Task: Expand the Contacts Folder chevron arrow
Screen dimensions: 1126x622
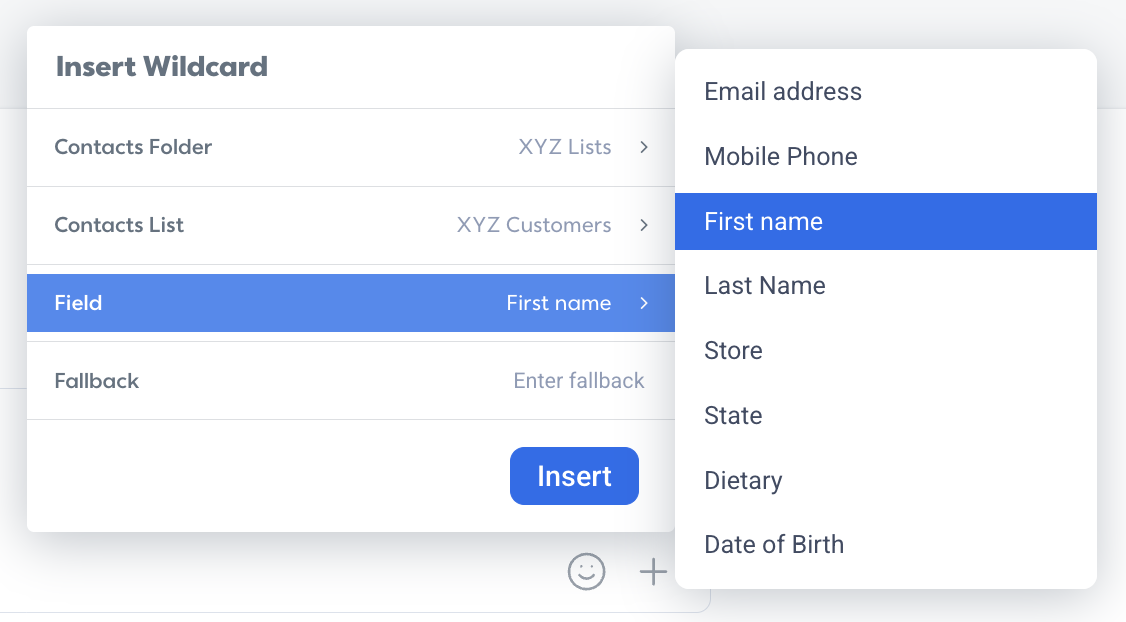Action: coord(644,147)
